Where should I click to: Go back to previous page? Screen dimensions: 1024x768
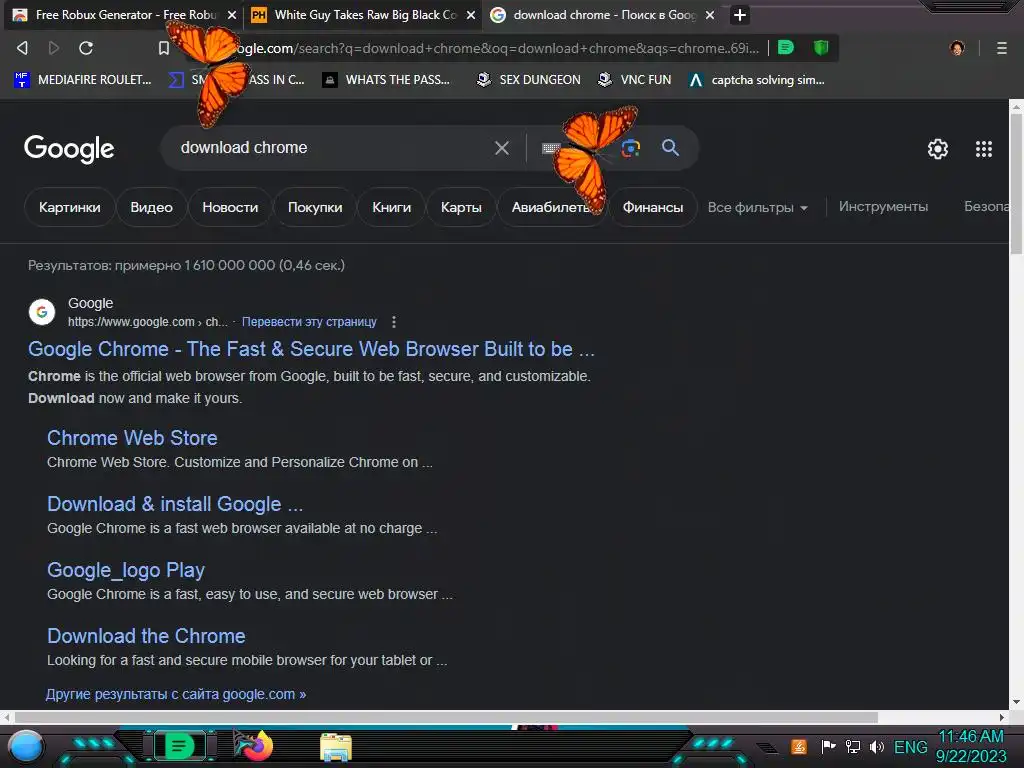22,48
